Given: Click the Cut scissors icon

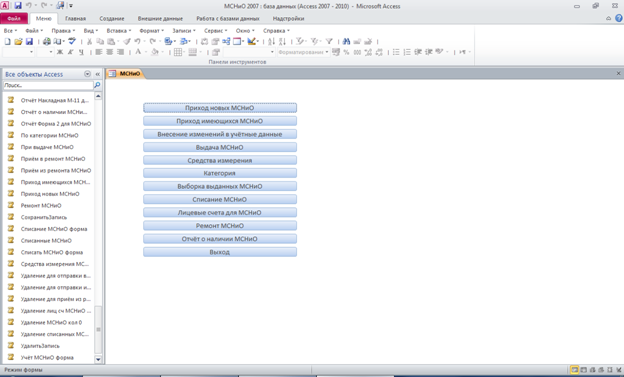Looking at the screenshot, I should (x=89, y=41).
